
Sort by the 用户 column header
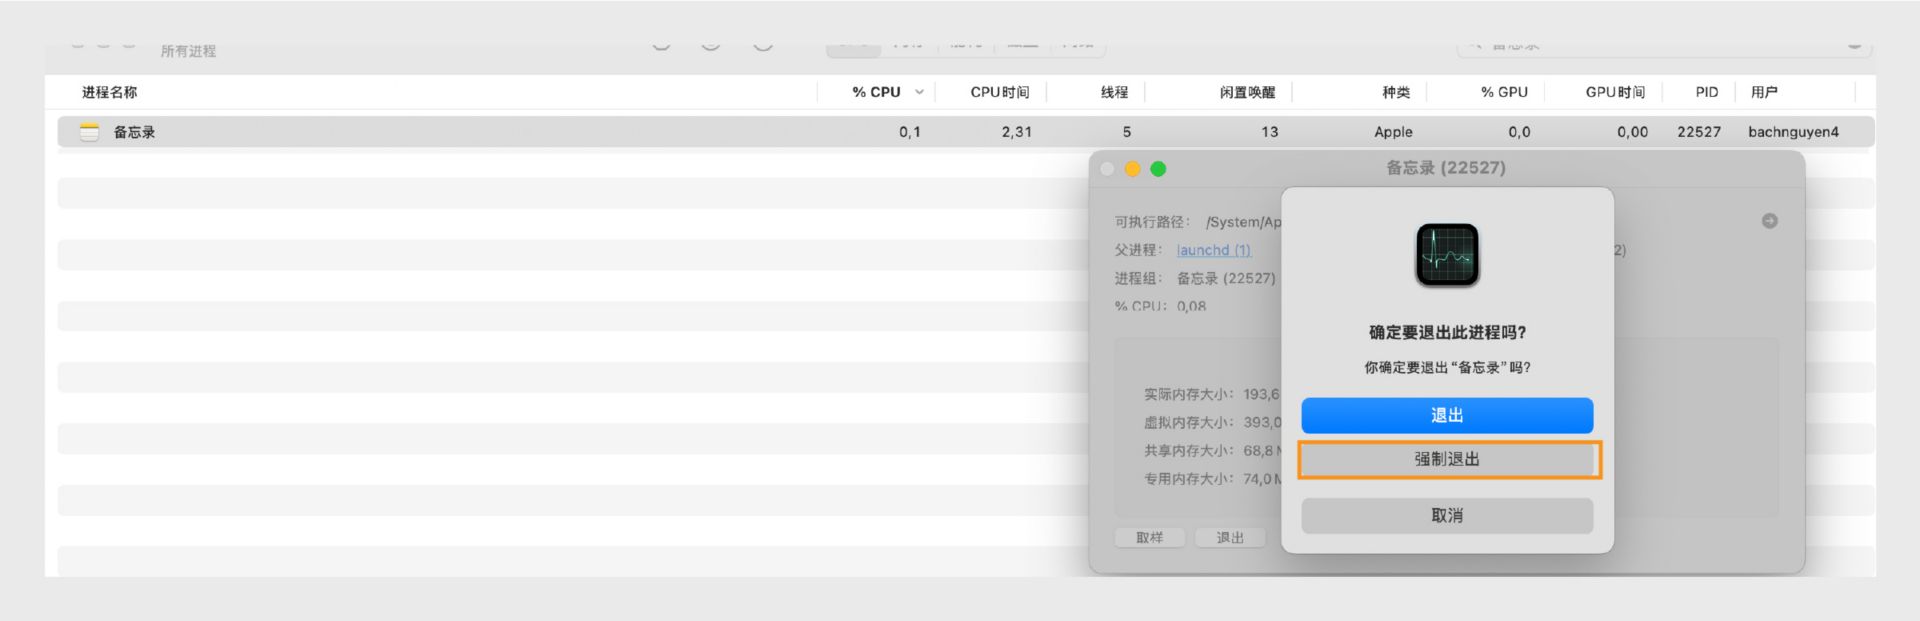point(1764,92)
